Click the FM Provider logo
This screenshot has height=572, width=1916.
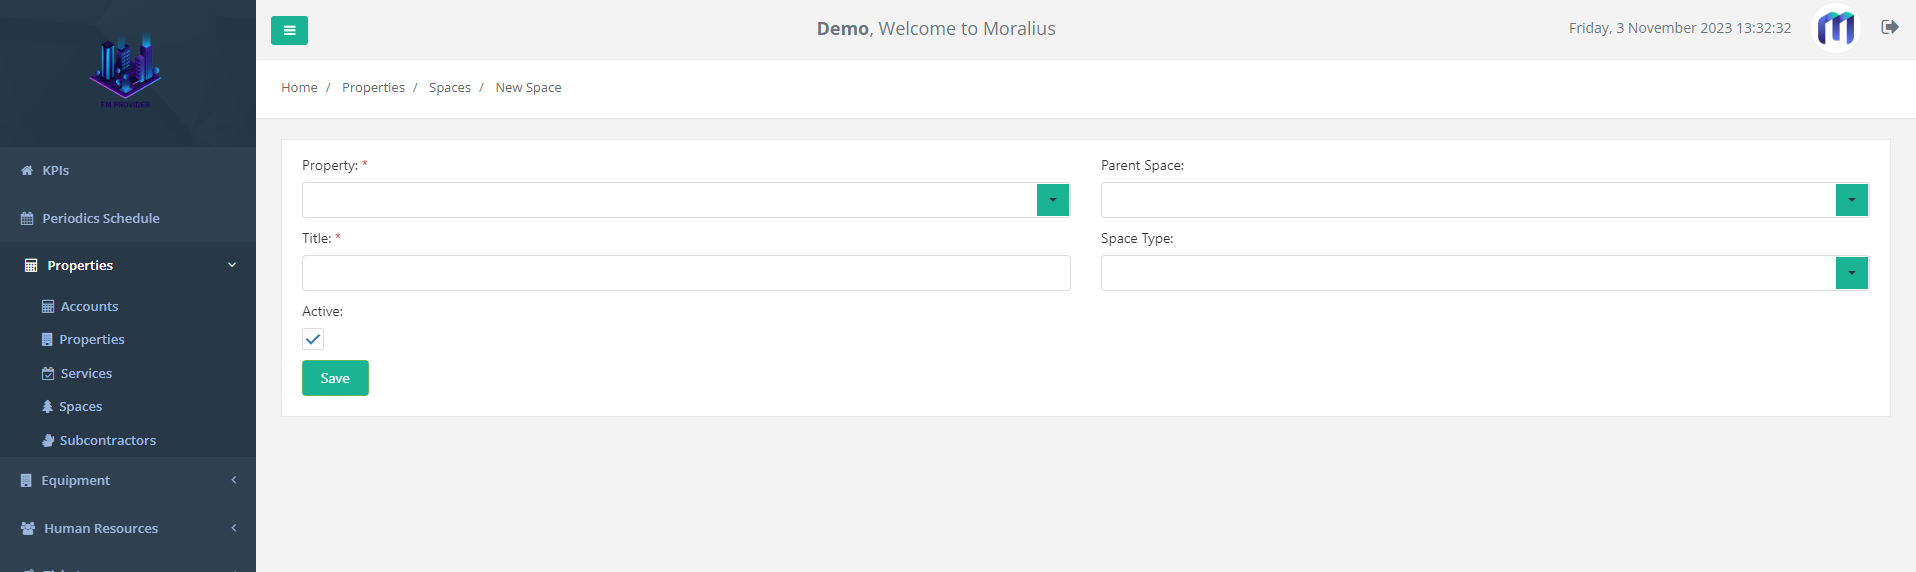pos(125,72)
